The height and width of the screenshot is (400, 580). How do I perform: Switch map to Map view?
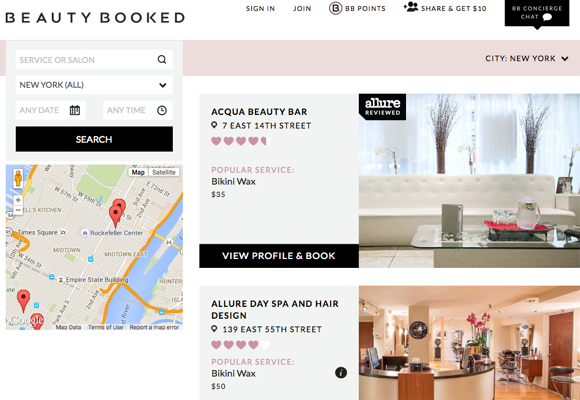pyautogui.click(x=138, y=172)
